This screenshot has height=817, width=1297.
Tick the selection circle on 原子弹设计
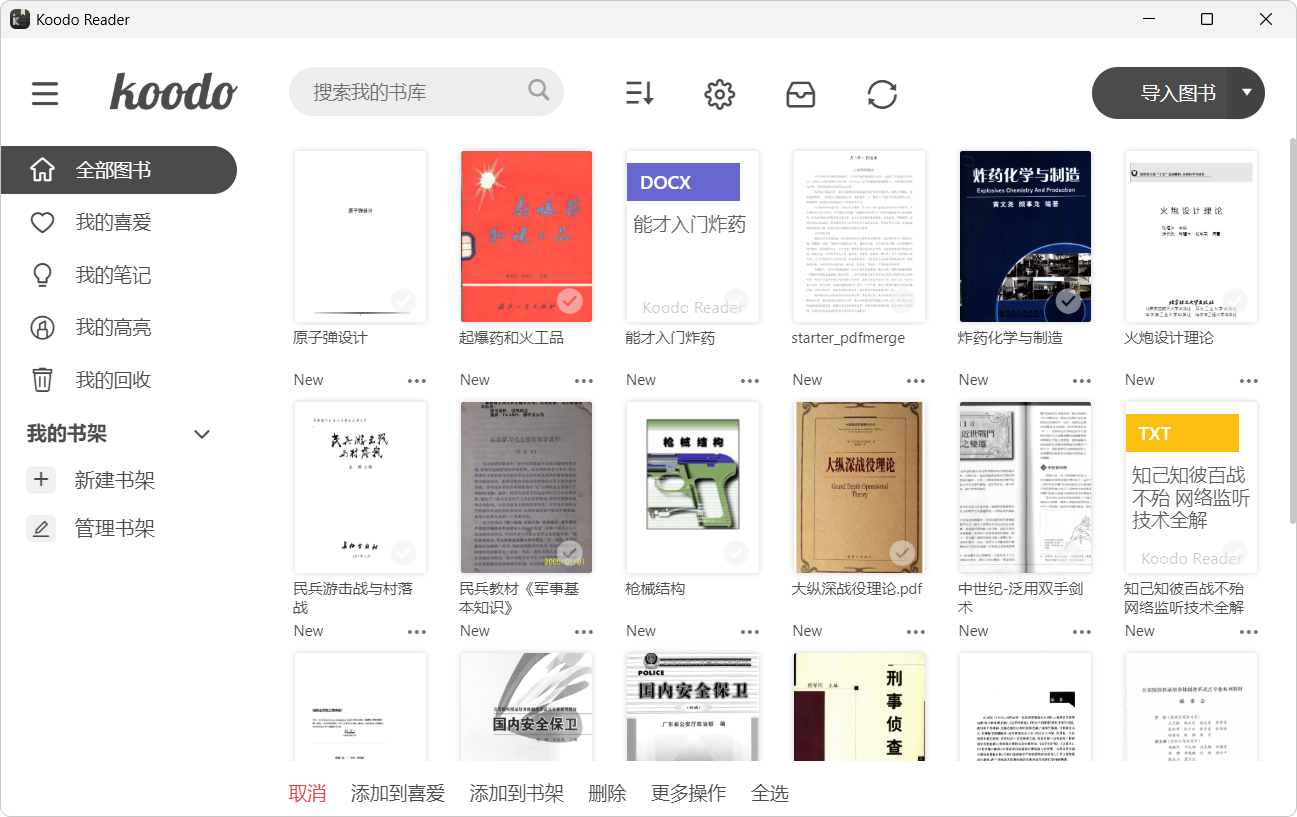(x=404, y=301)
